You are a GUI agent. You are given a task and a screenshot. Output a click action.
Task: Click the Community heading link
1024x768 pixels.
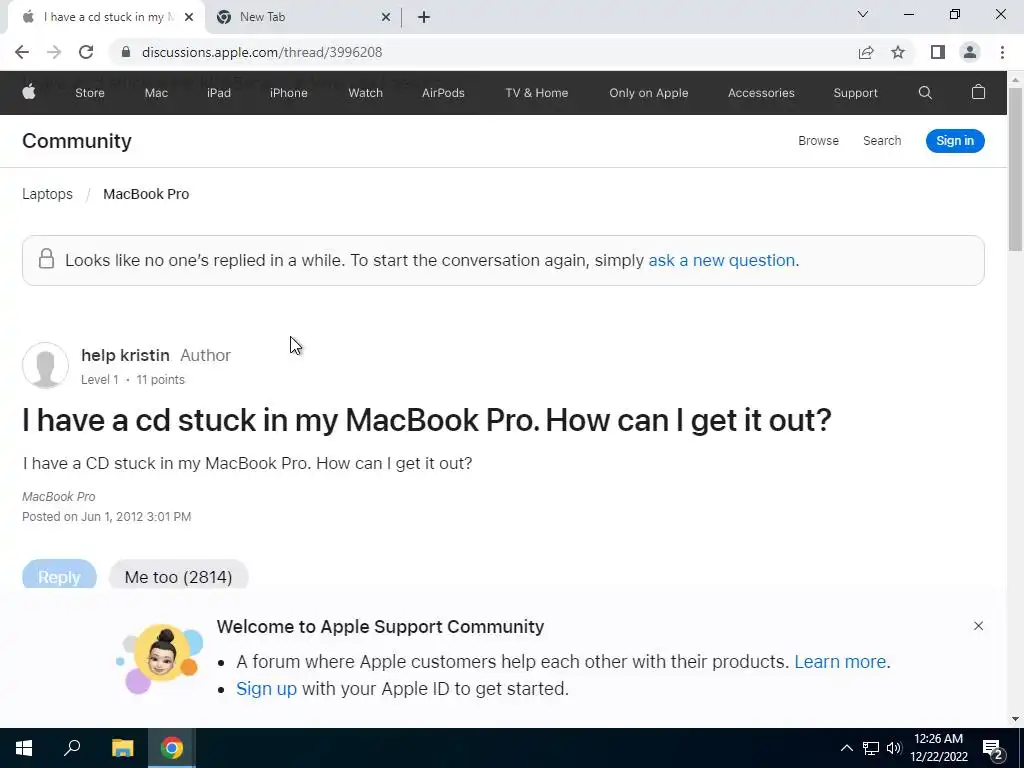click(x=76, y=140)
